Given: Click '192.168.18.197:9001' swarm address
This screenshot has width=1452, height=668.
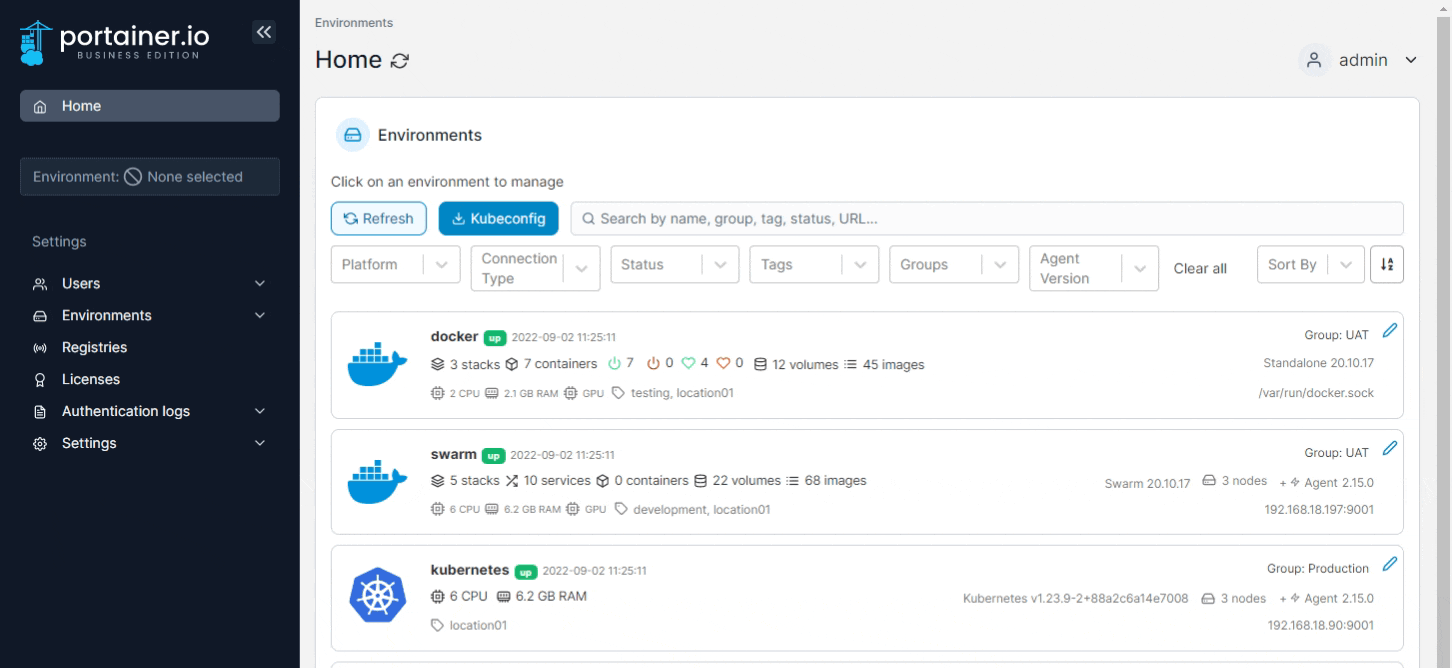Looking at the screenshot, I should pyautogui.click(x=1319, y=509).
